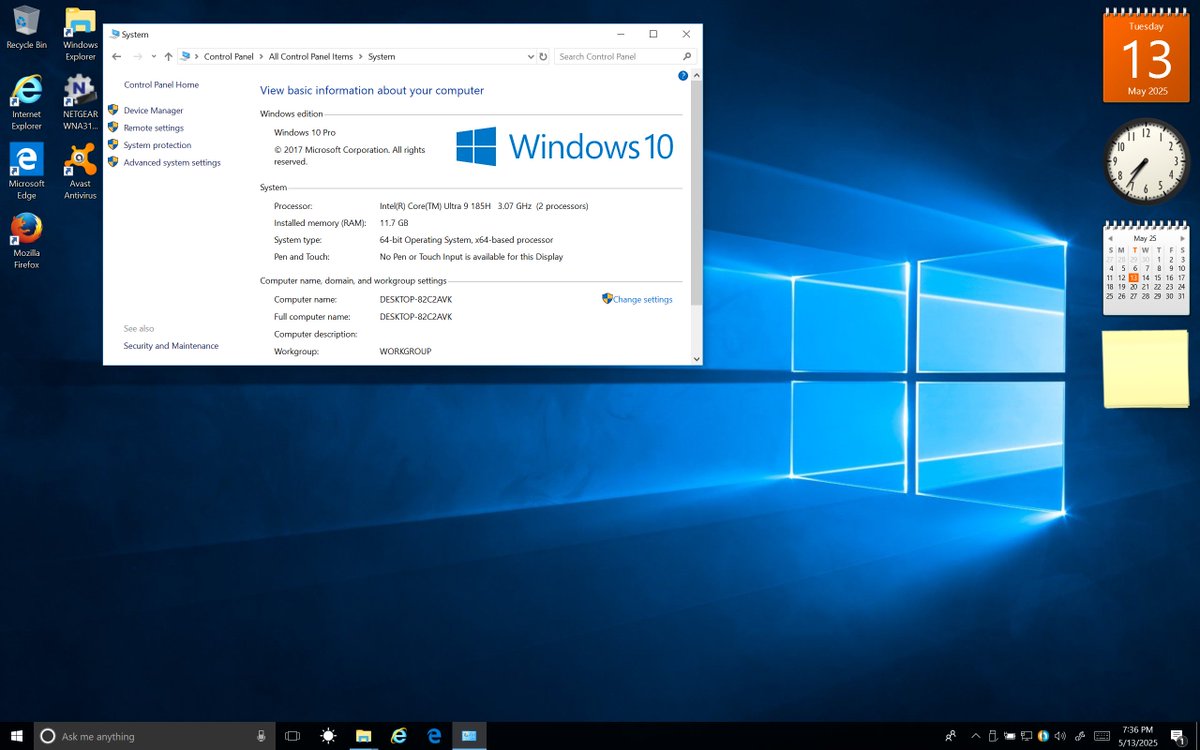
Task: Click the scrollbar down arrow in System window
Action: click(697, 358)
